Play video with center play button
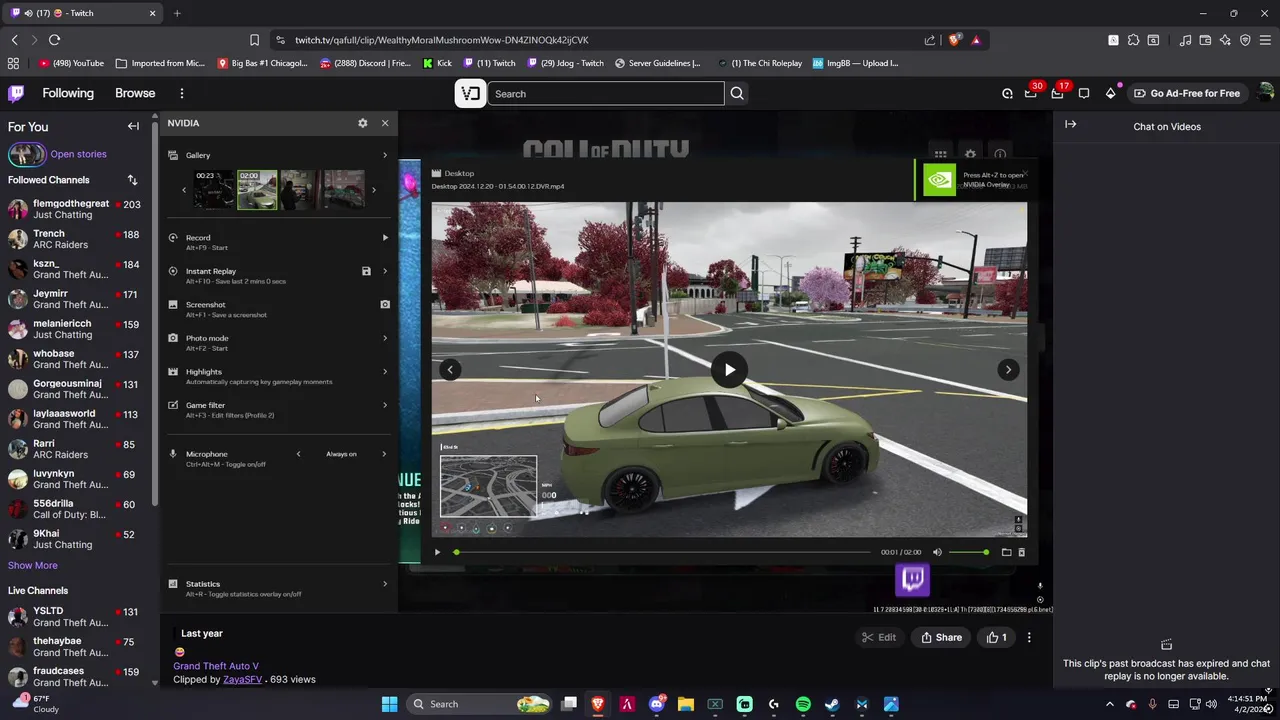The height and width of the screenshot is (720, 1280). tap(729, 370)
